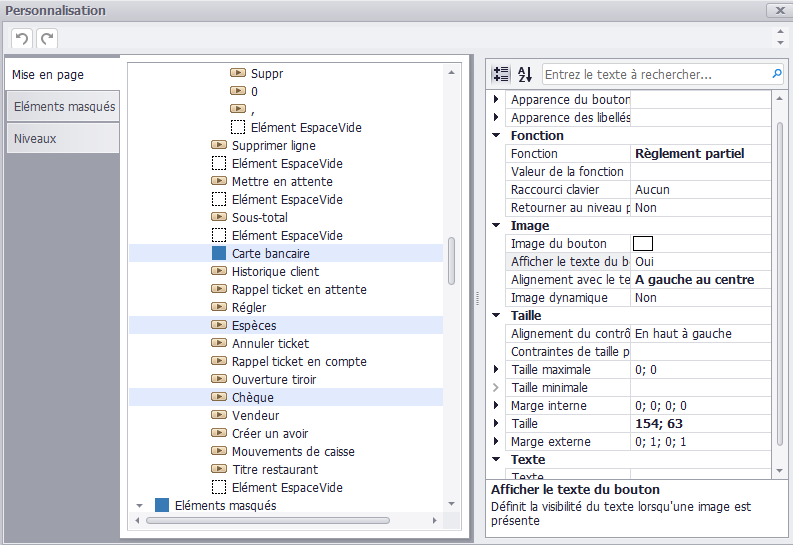
Task: Click the magnifier search icon
Action: point(777,74)
